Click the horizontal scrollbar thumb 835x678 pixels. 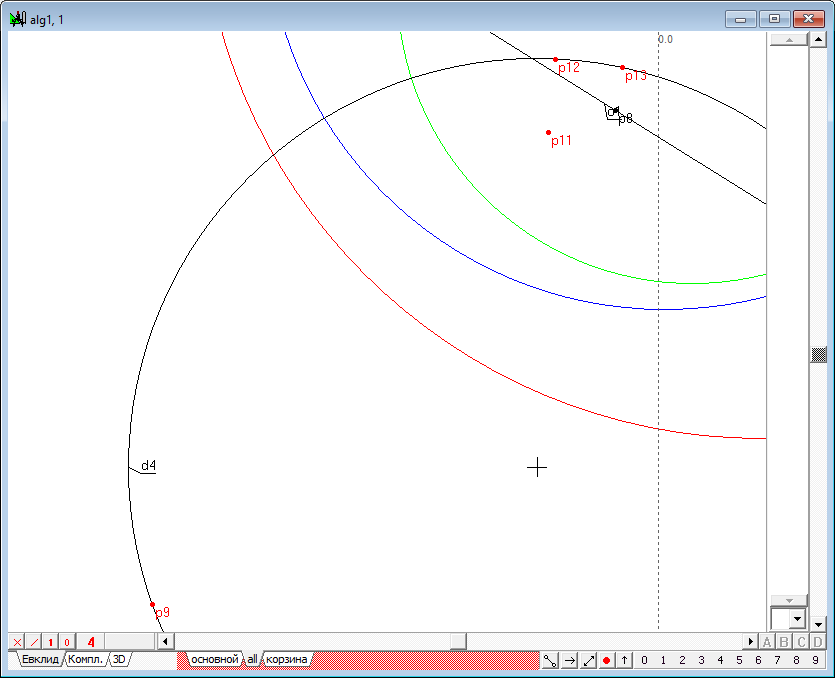click(458, 642)
